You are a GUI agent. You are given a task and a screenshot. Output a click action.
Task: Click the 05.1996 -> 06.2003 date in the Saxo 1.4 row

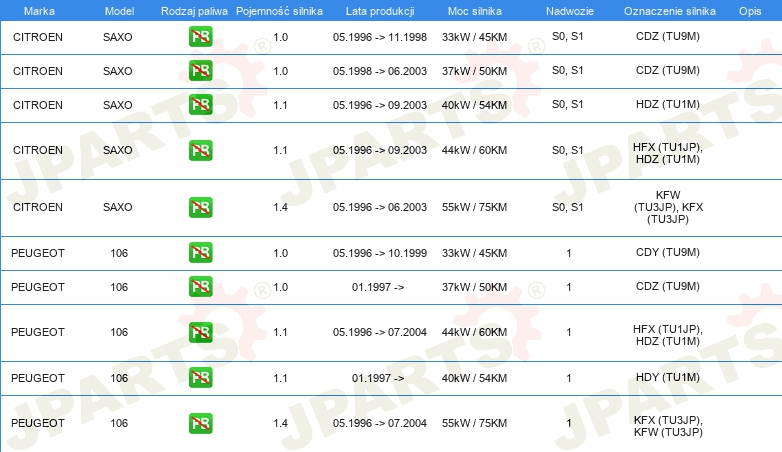(x=380, y=207)
